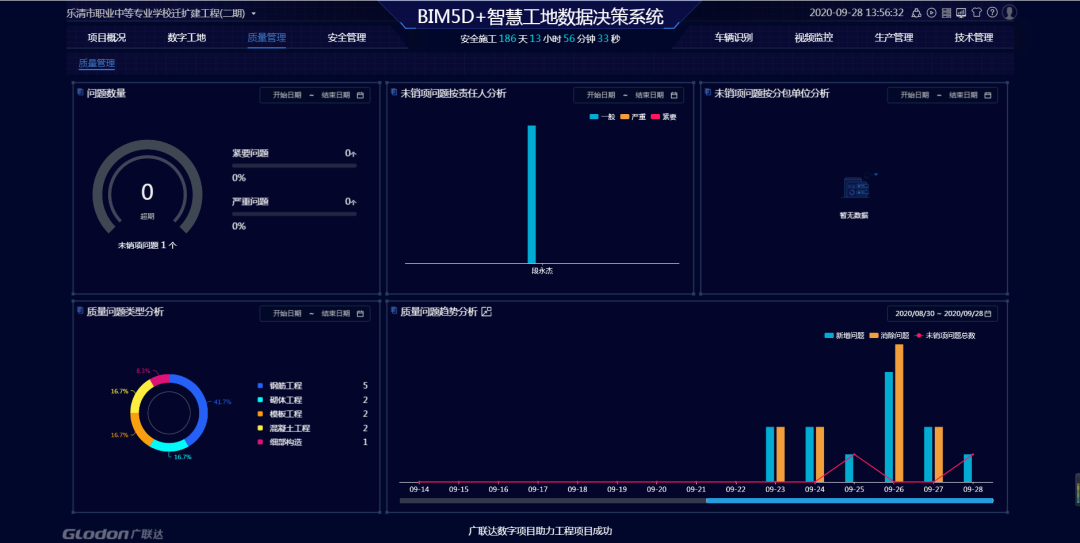This screenshot has width=1080, height=543.
Task: Click the 2020-09-28 13:56:32 datetime display
Action: [x=856, y=12]
